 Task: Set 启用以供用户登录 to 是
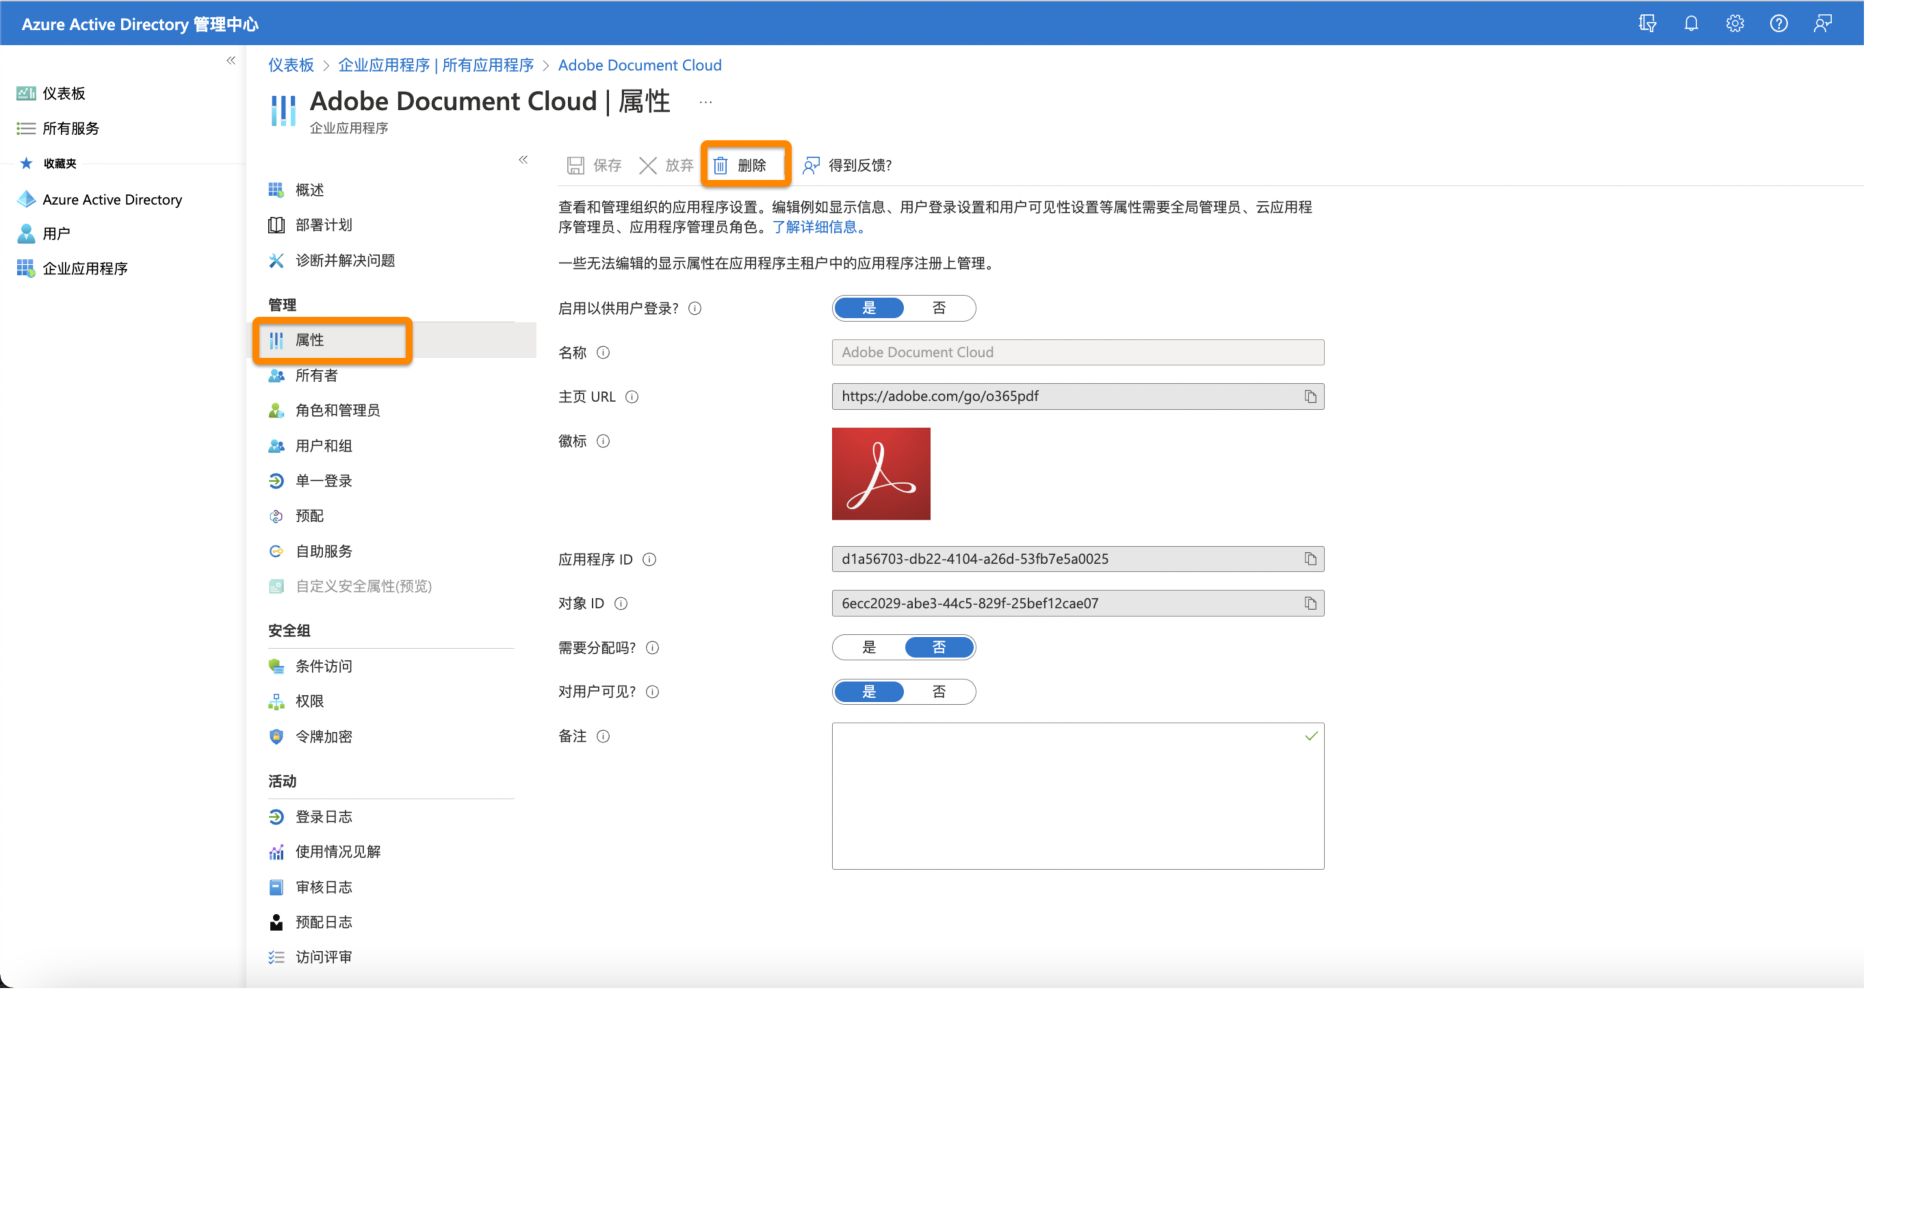(x=869, y=308)
